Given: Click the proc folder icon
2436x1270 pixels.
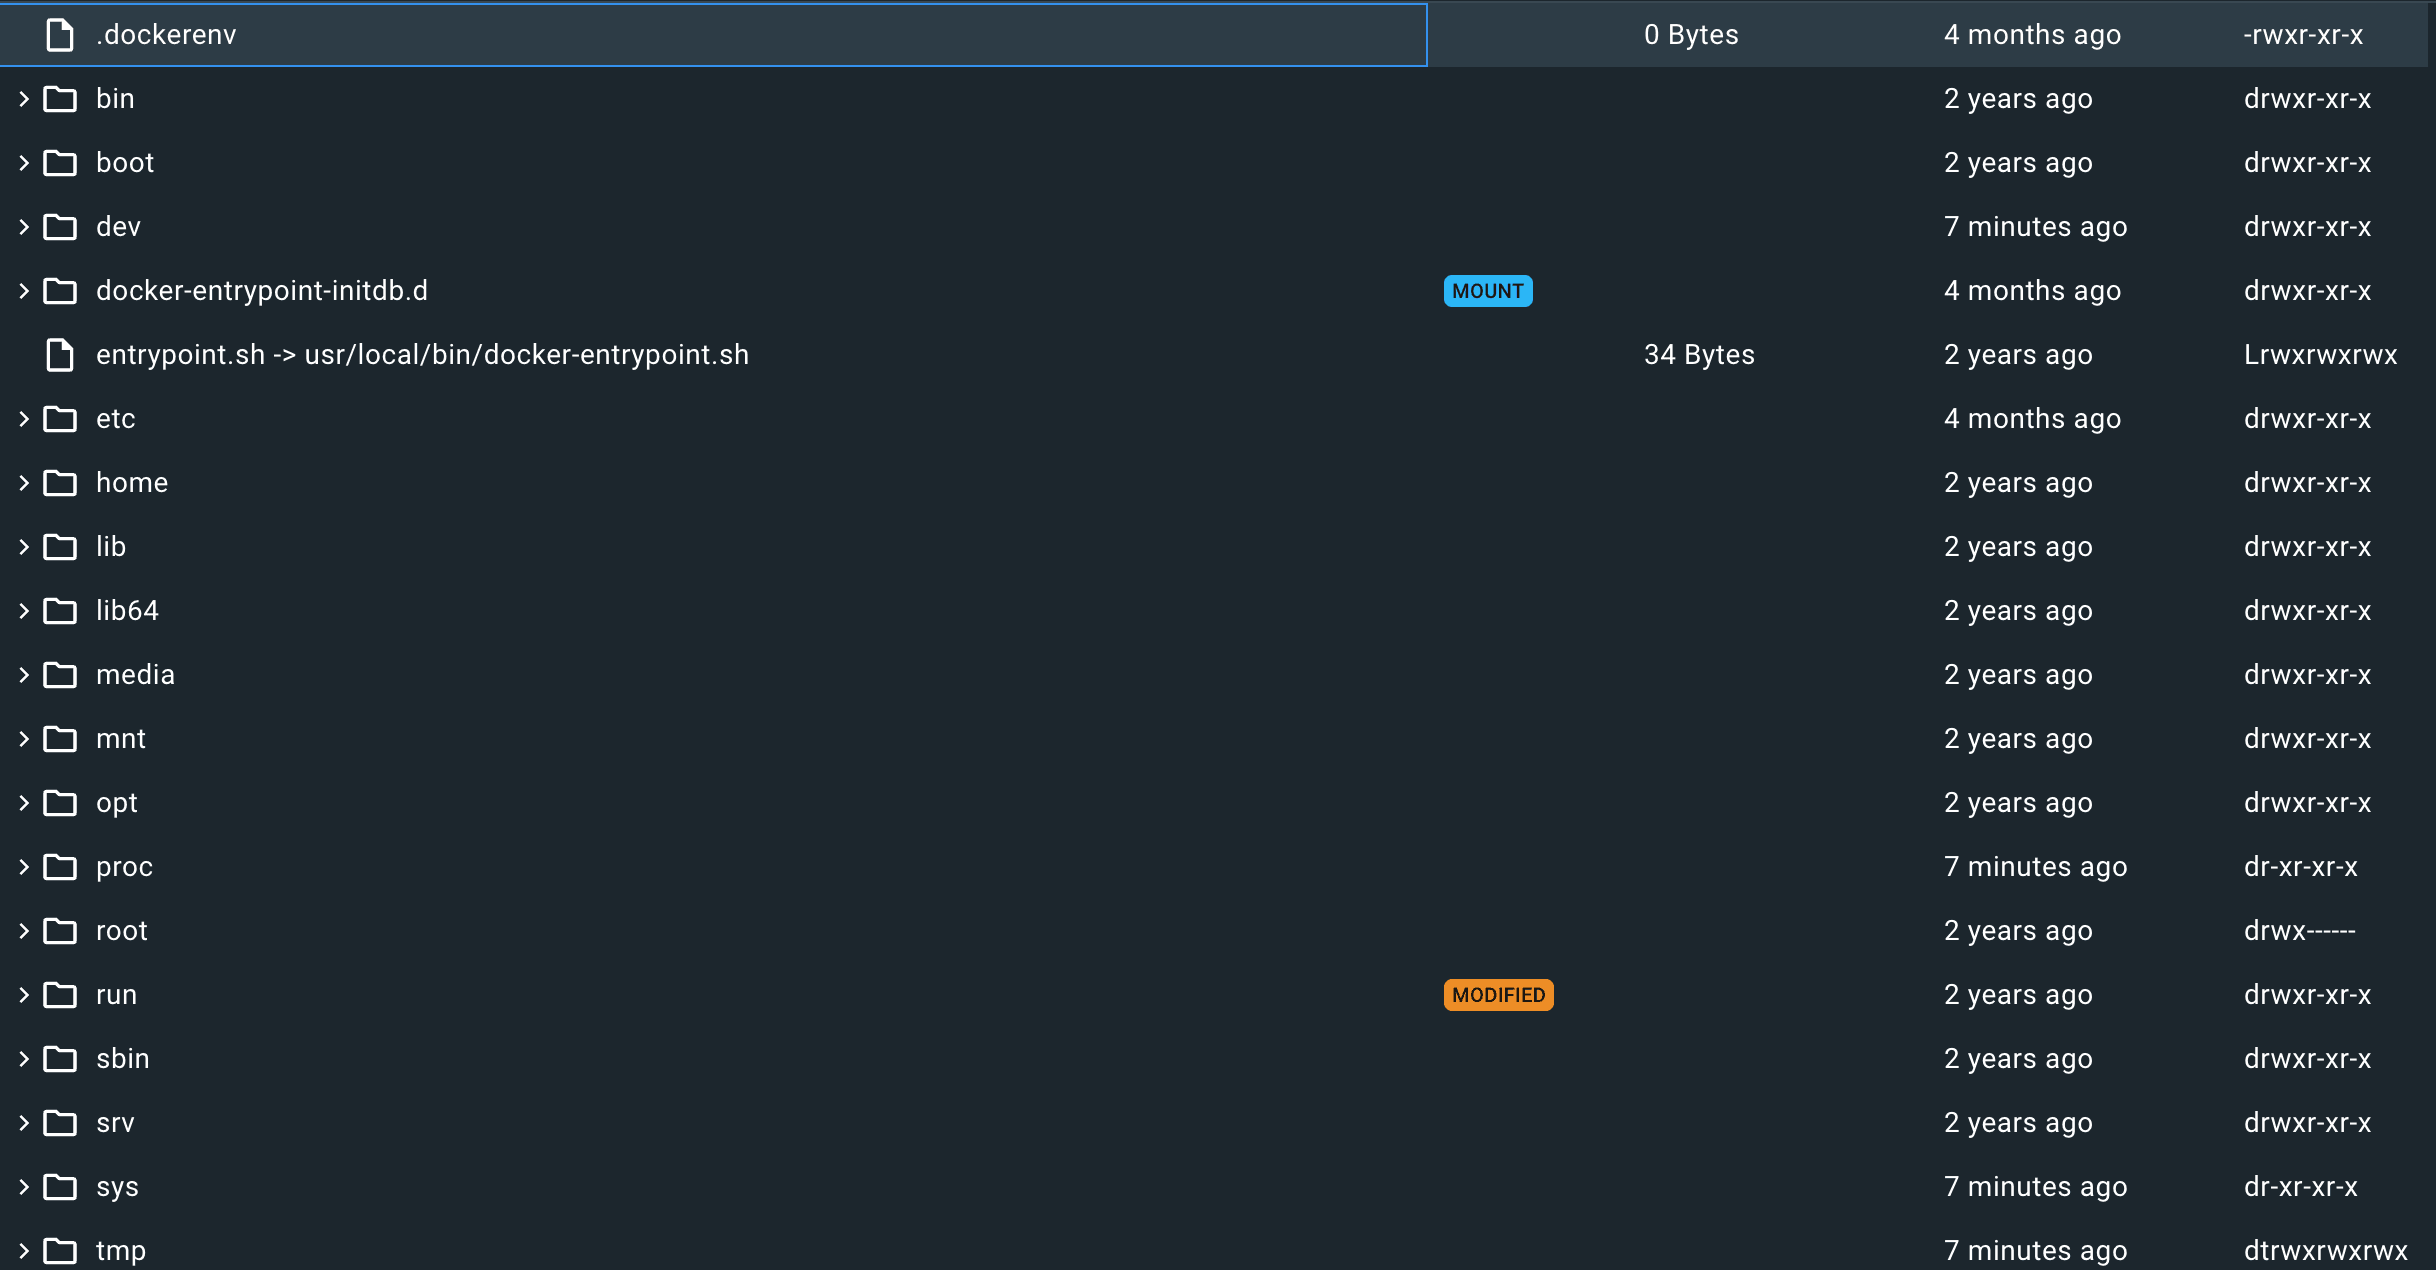Looking at the screenshot, I should point(60,867).
